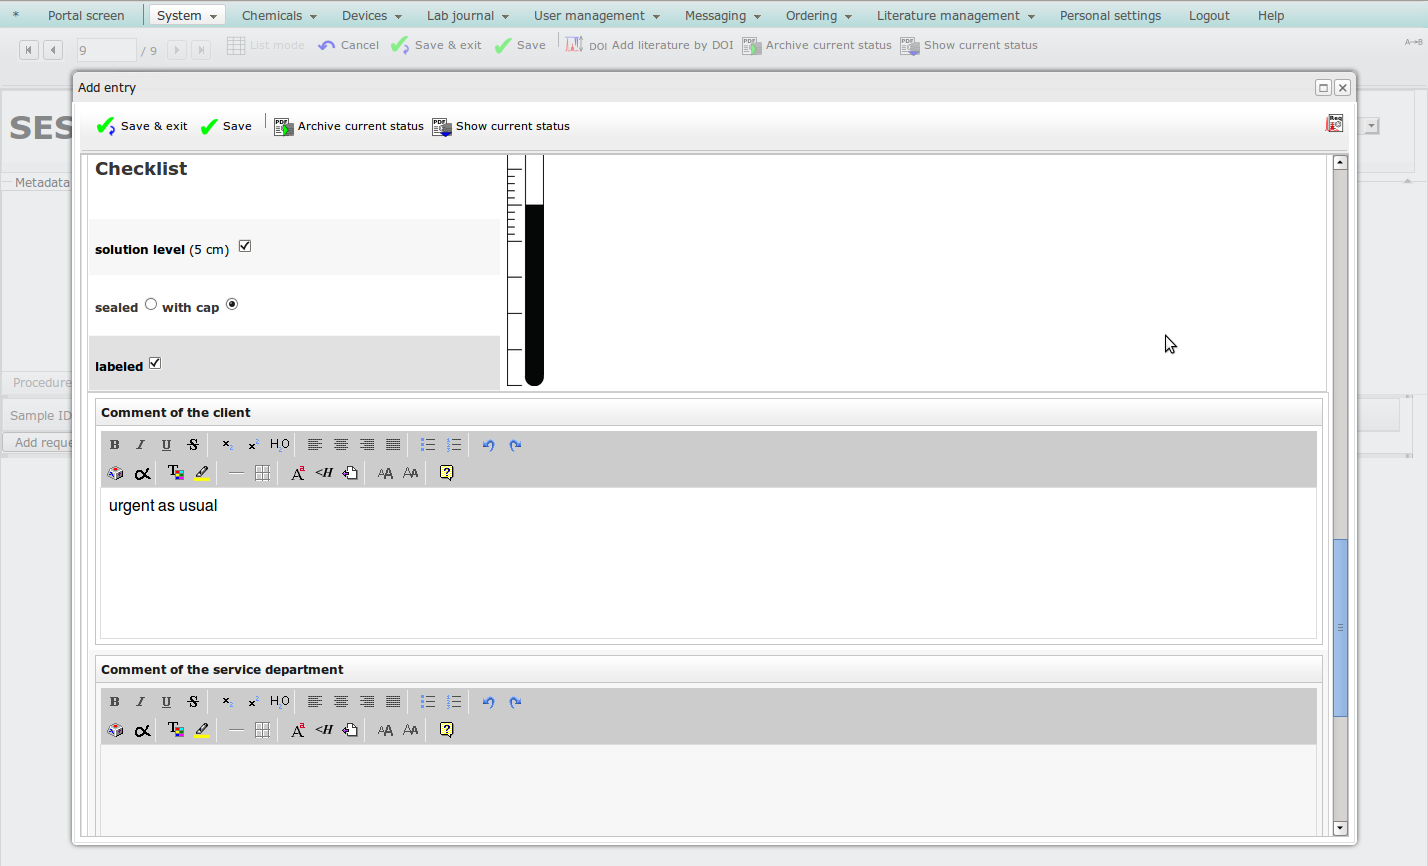This screenshot has width=1428, height=866.
Task: Toggle italic in the service department editor
Action: [140, 702]
